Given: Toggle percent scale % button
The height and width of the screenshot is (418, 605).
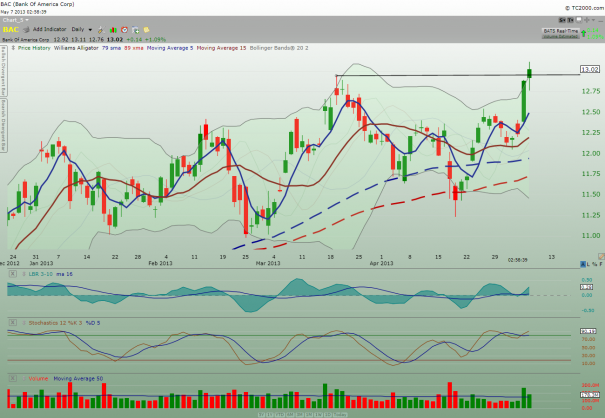Looking at the screenshot, I should pos(595,264).
